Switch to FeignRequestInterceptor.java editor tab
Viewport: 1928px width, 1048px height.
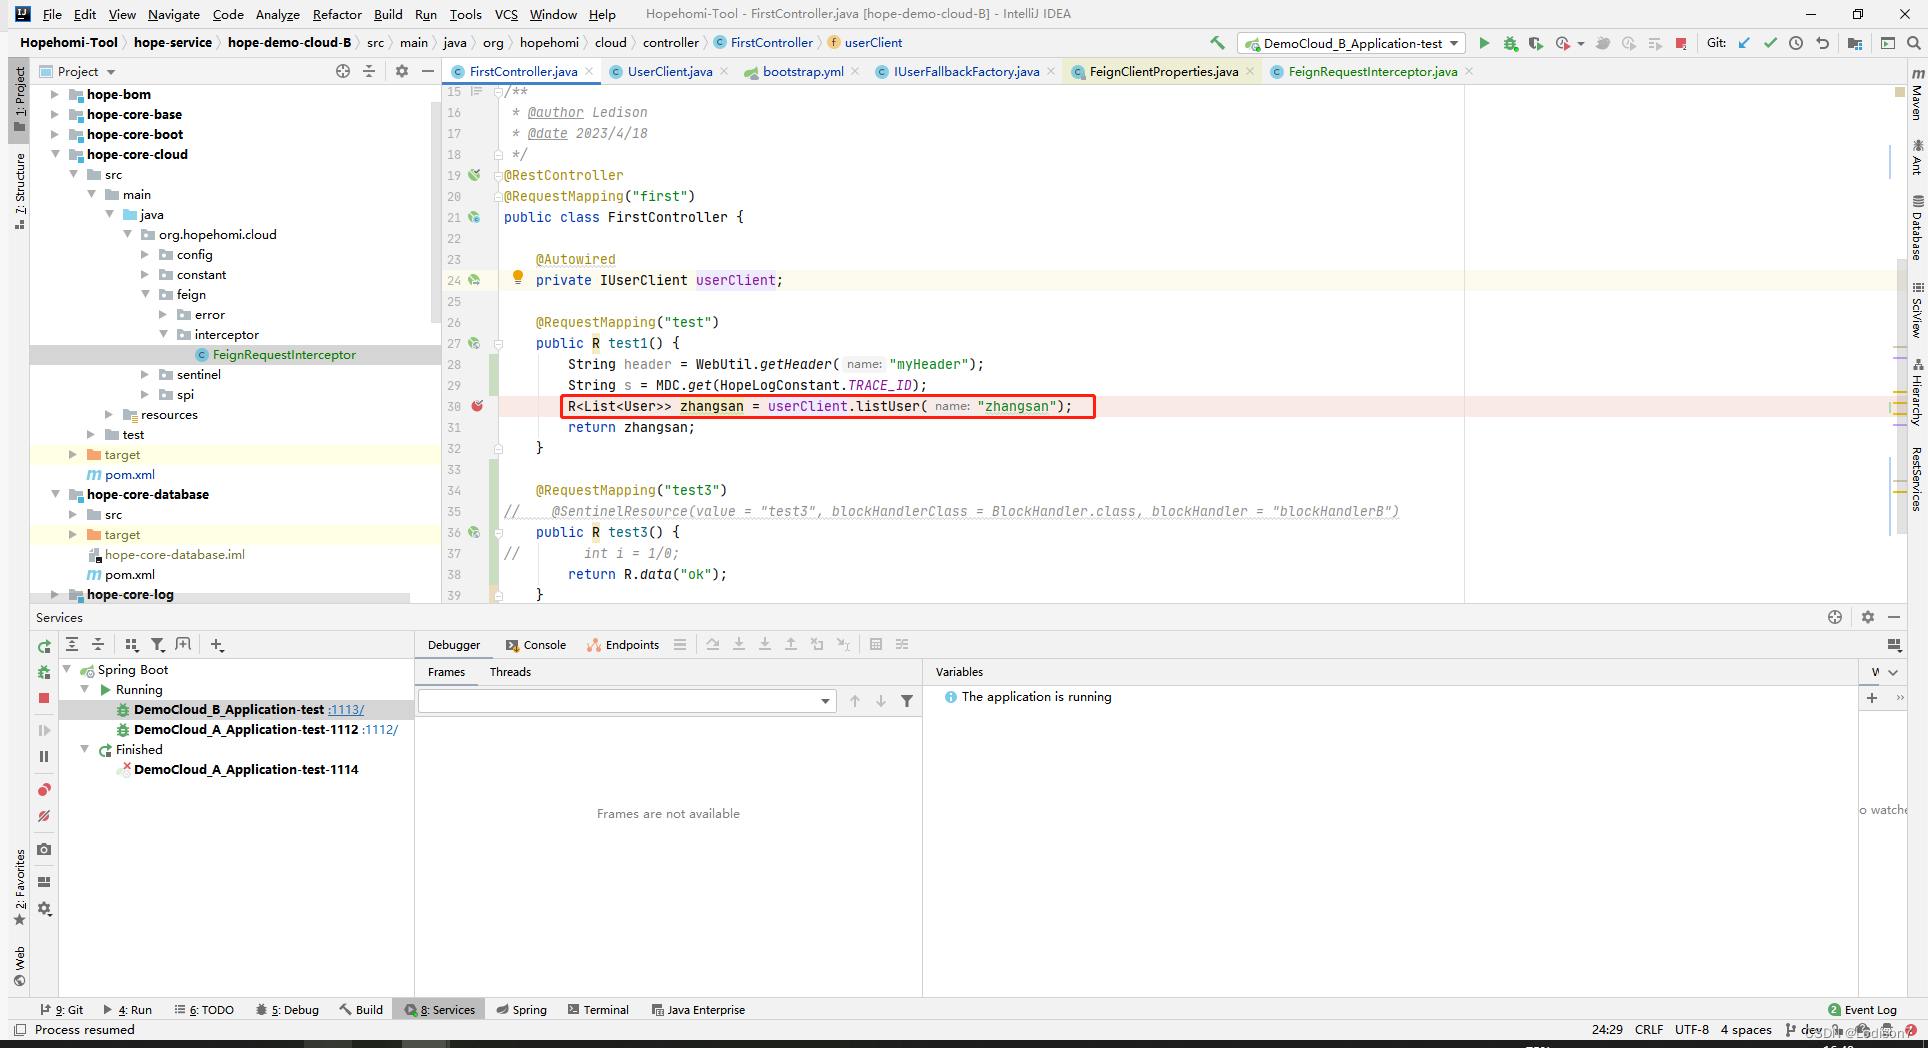pyautogui.click(x=1372, y=71)
